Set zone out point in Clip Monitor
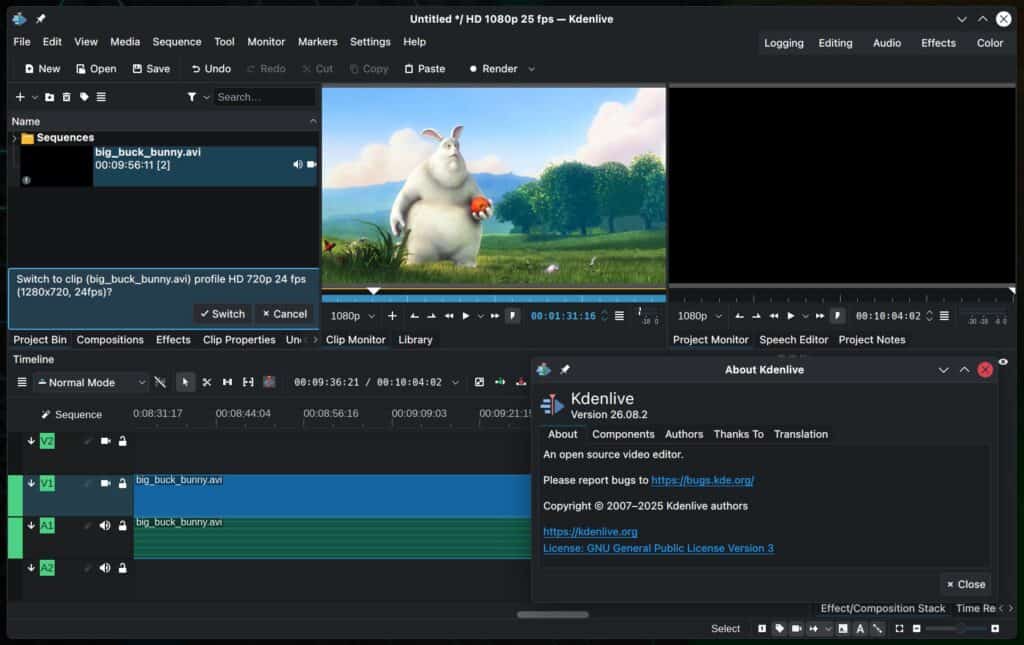This screenshot has height=645, width=1024. click(x=432, y=316)
